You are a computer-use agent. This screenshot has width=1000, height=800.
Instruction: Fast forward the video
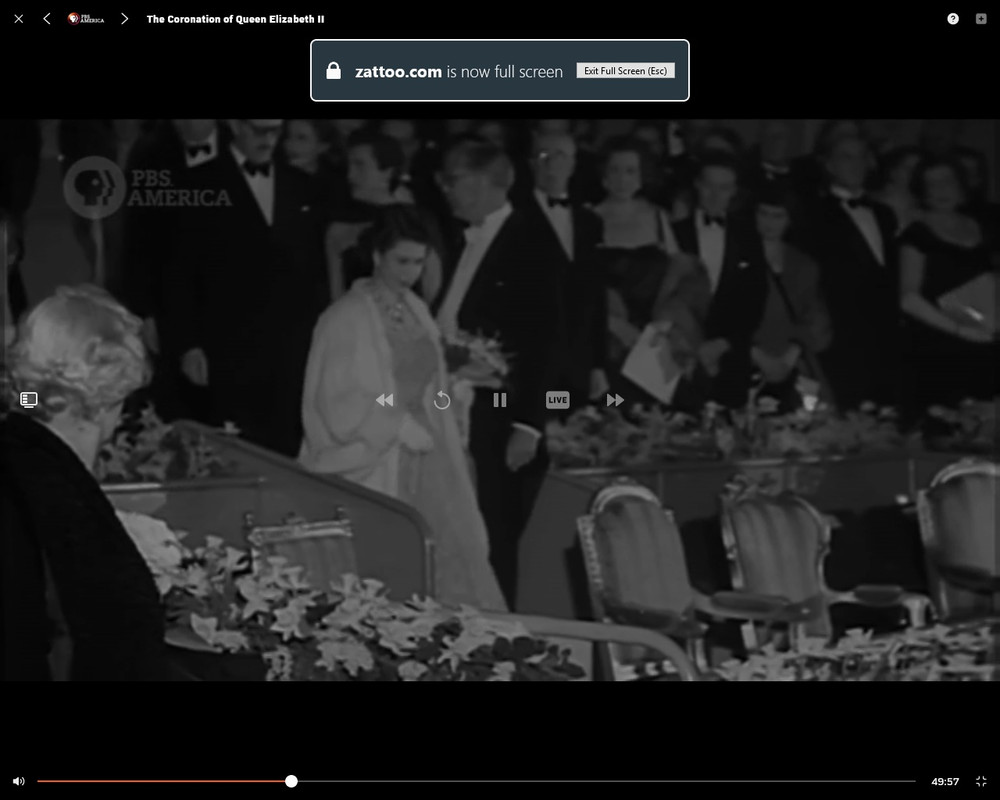[x=615, y=400]
